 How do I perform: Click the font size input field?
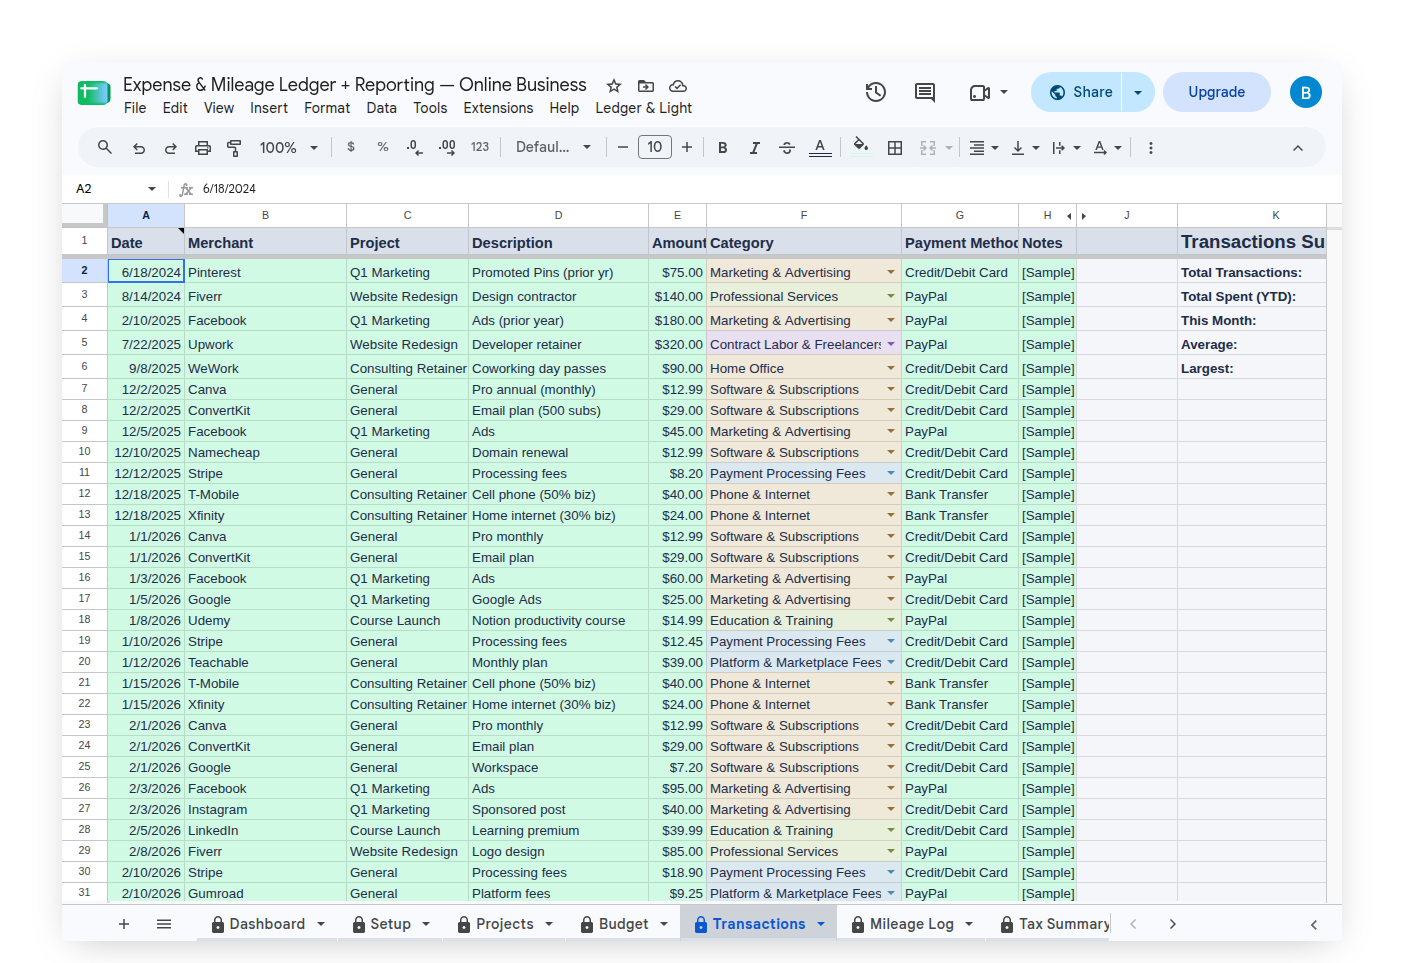655,147
